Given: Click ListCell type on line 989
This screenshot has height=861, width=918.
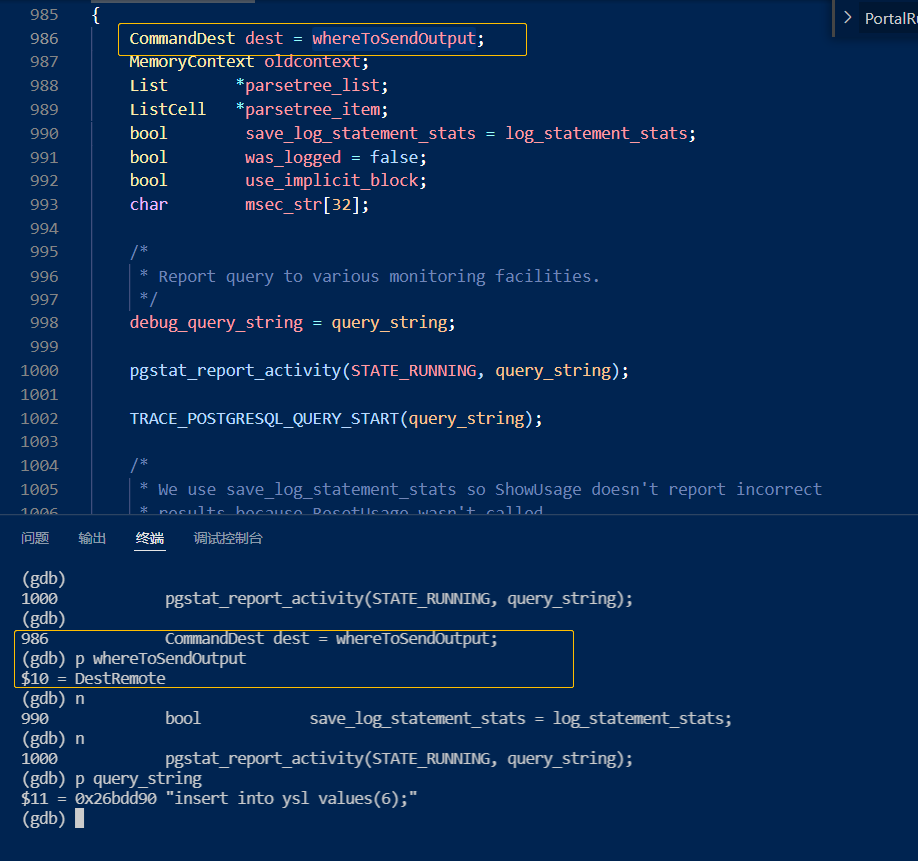Looking at the screenshot, I should point(167,109).
